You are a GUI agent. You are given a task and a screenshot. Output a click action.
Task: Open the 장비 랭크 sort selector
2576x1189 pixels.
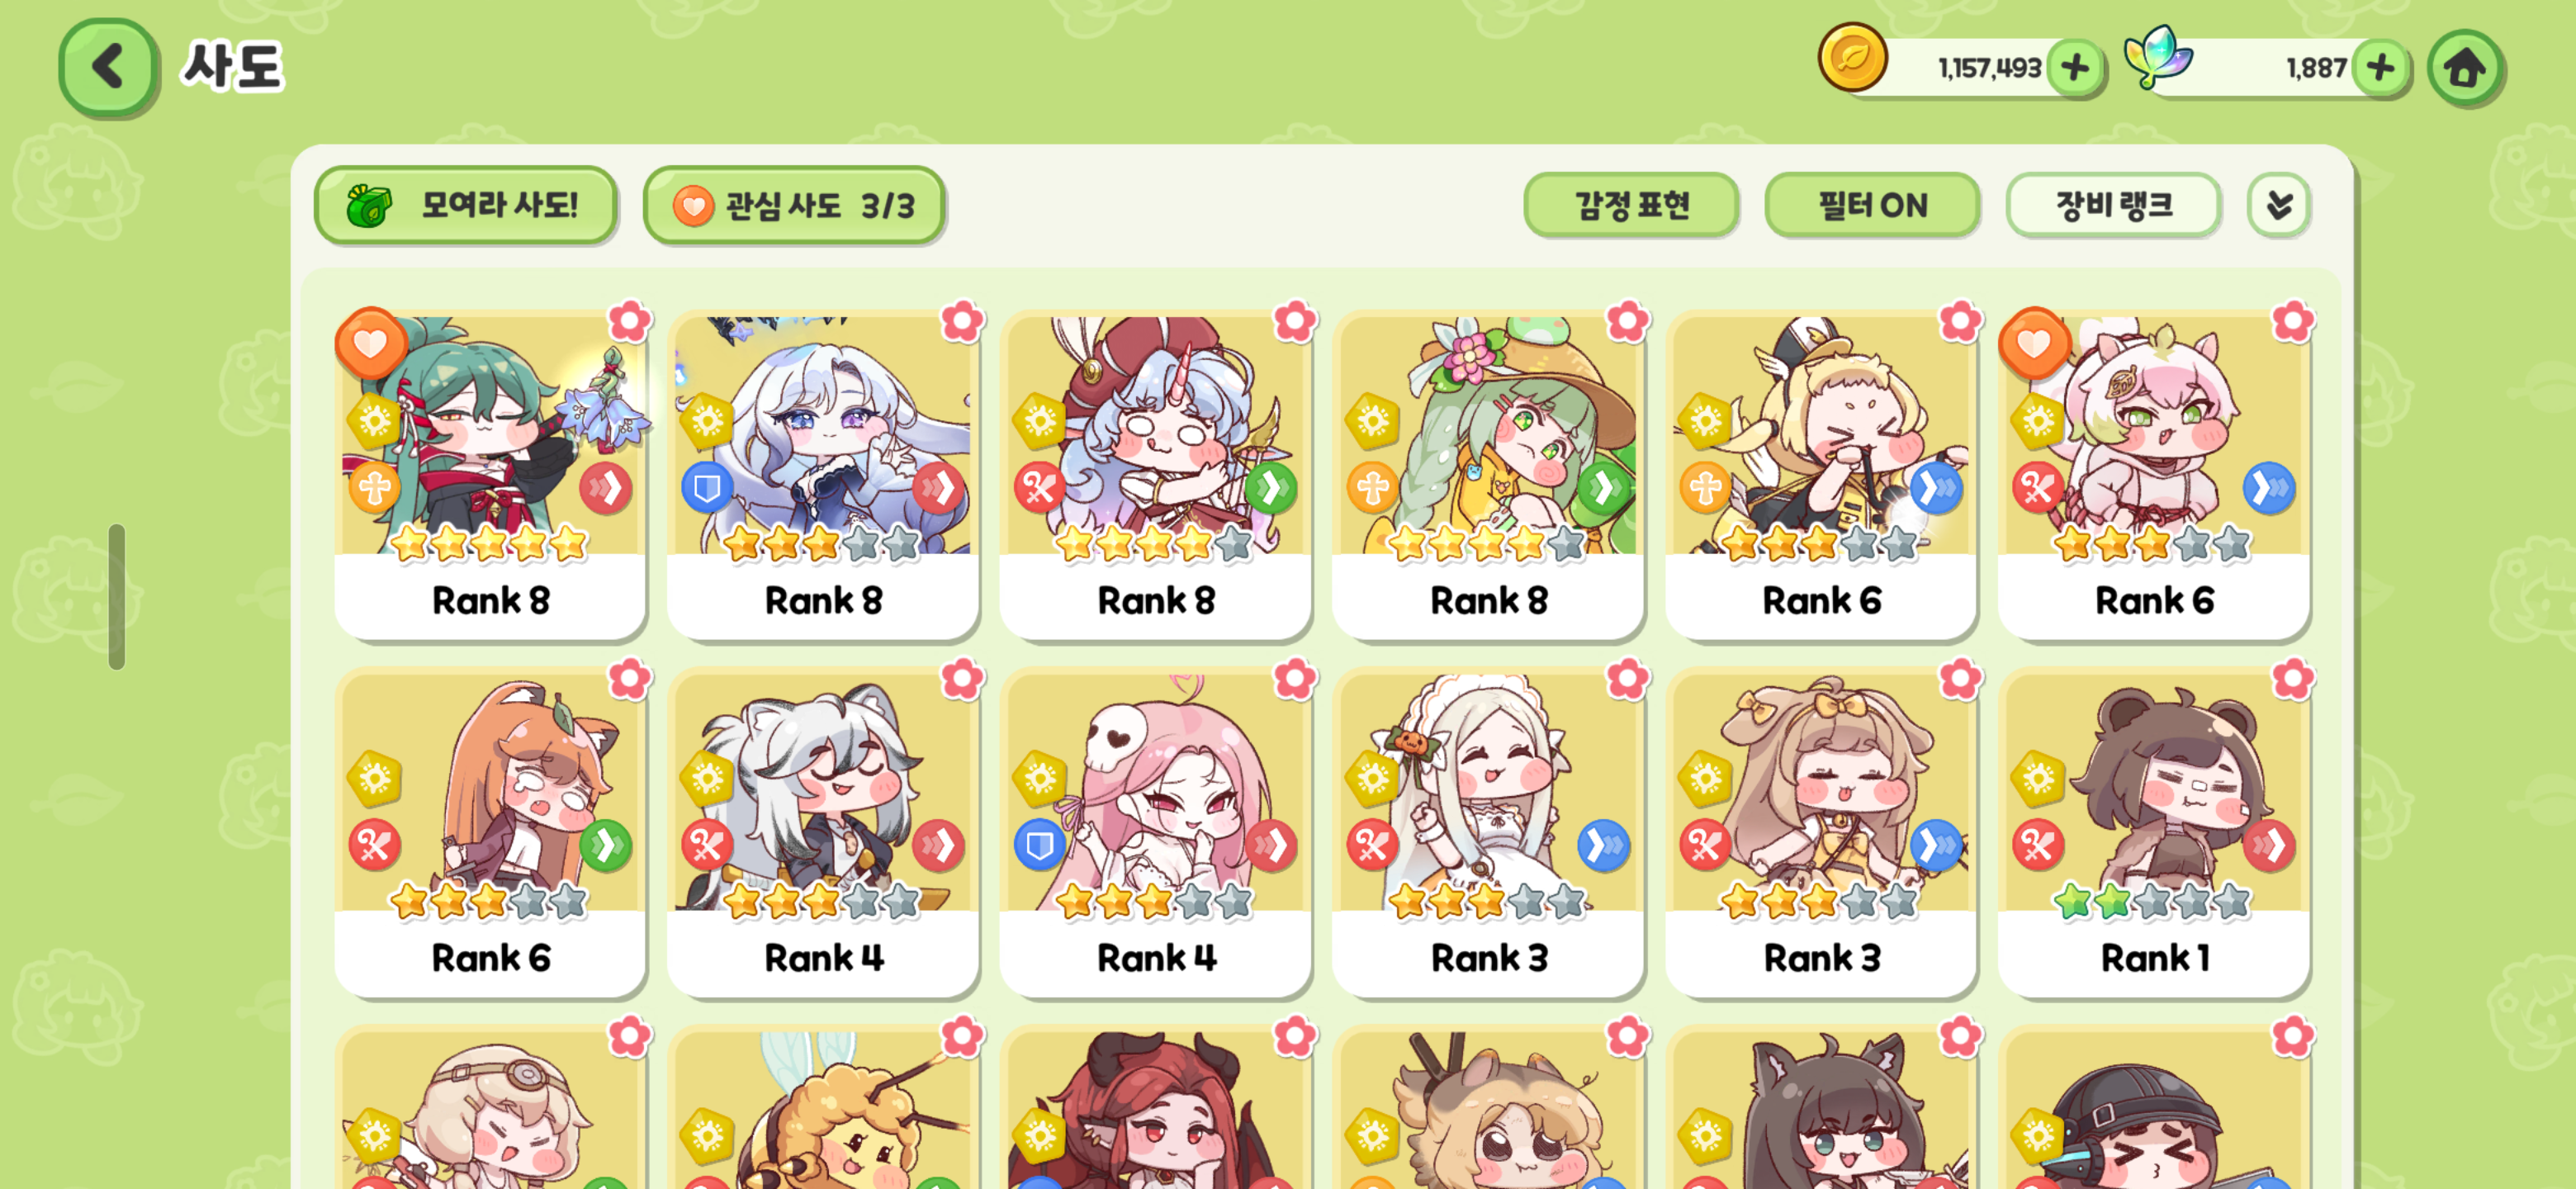tap(2113, 205)
